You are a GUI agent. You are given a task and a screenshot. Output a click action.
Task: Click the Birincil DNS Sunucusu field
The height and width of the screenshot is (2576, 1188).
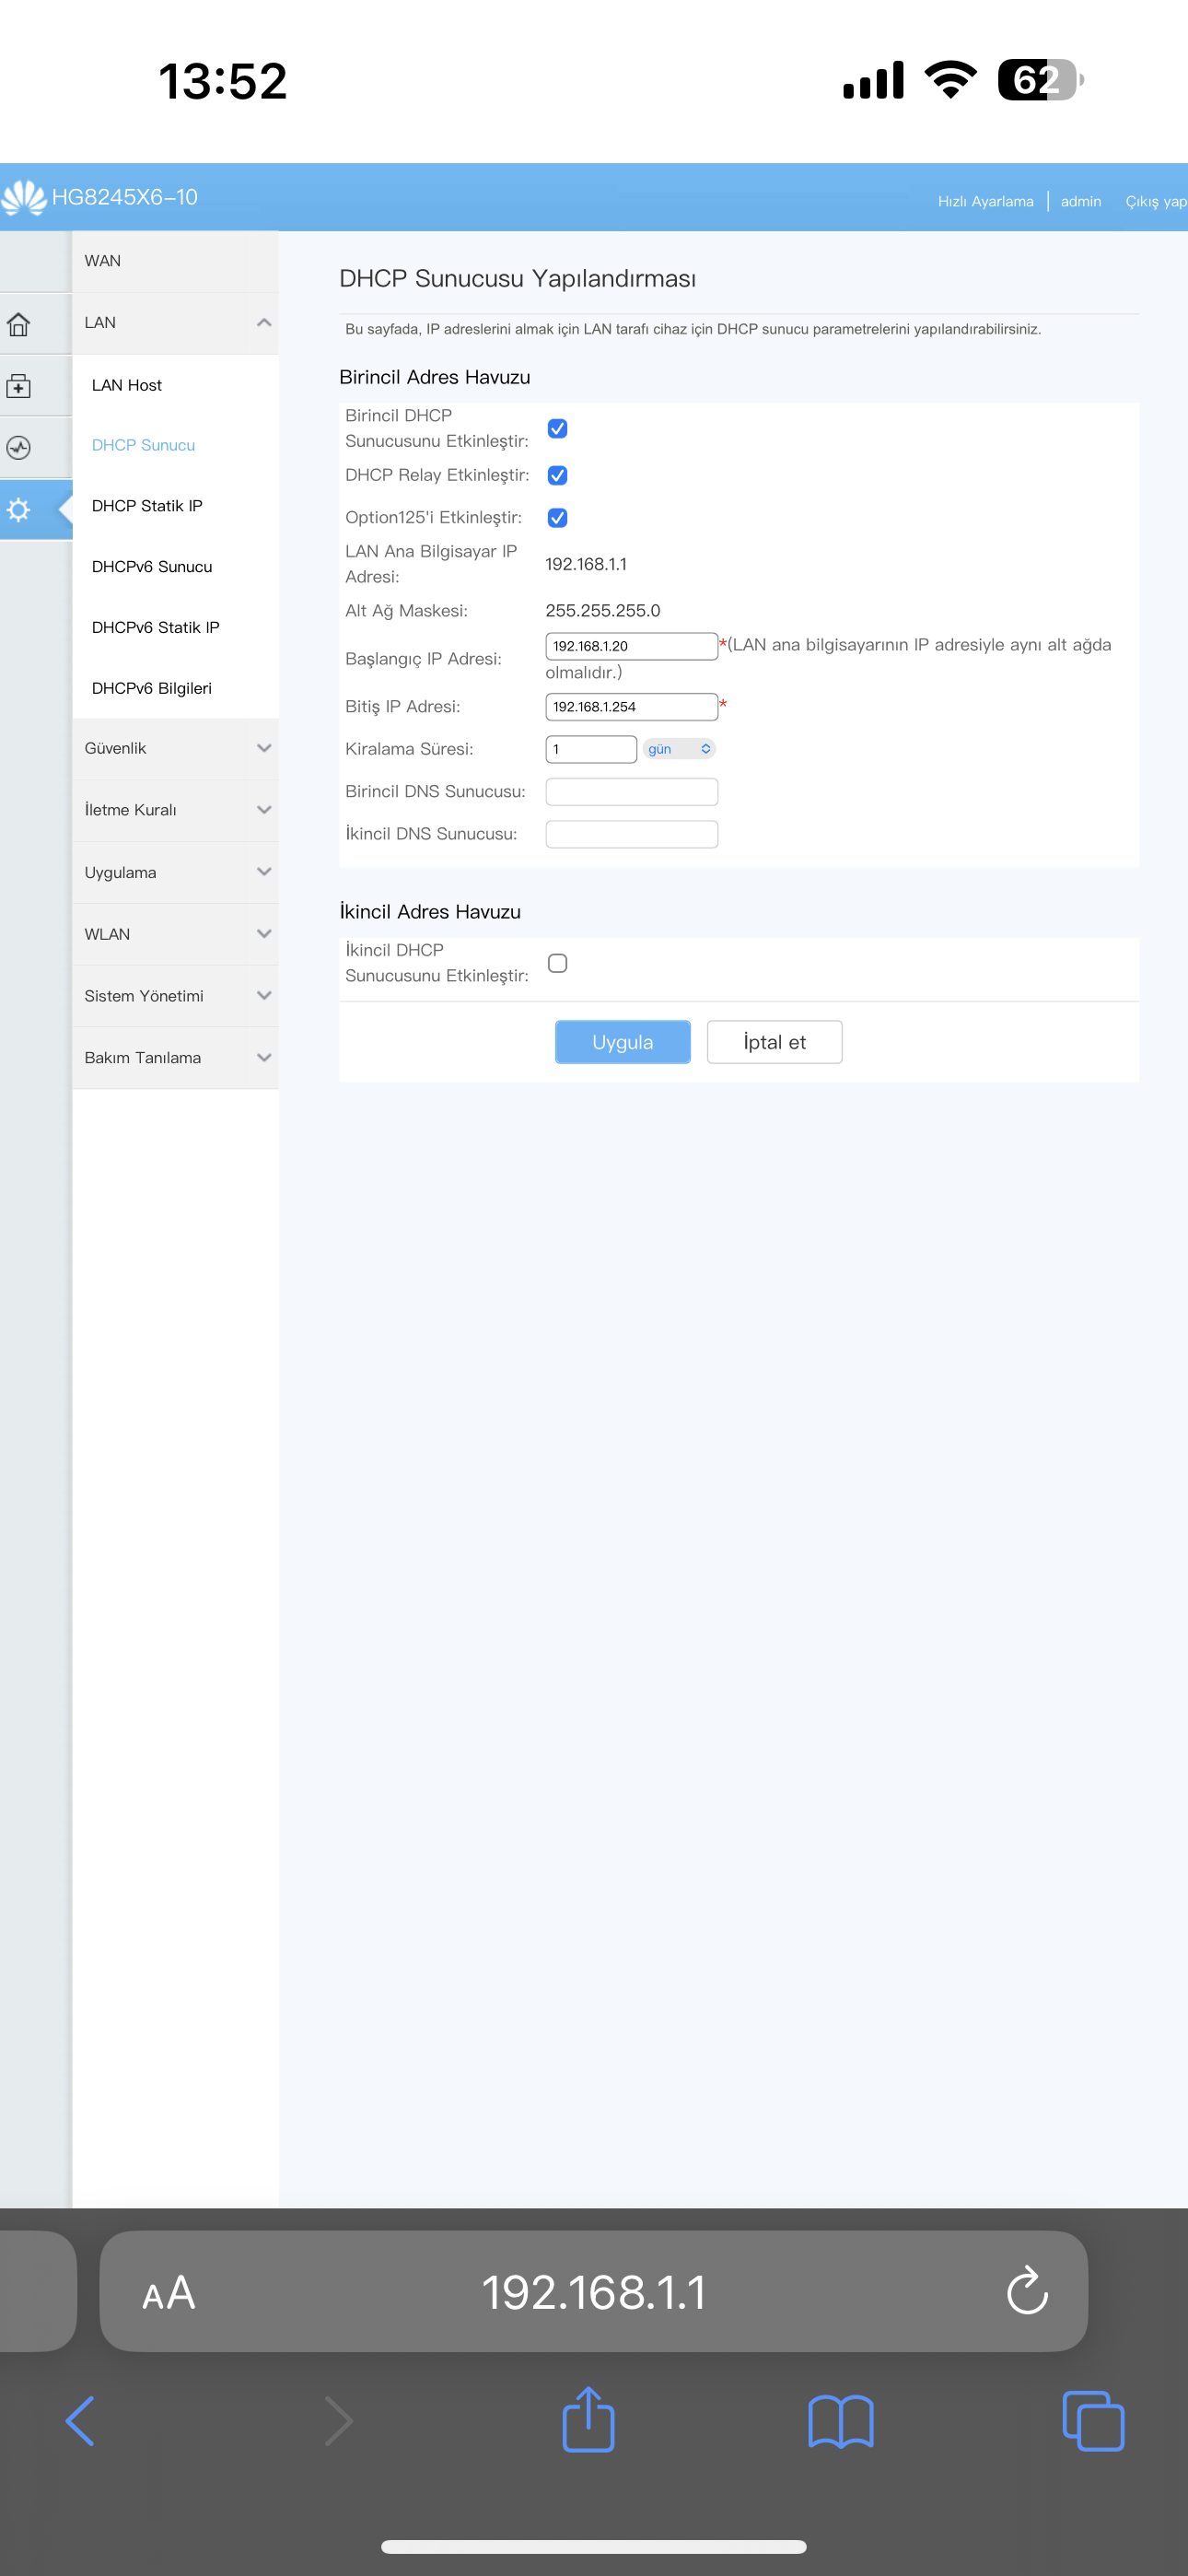(x=631, y=792)
